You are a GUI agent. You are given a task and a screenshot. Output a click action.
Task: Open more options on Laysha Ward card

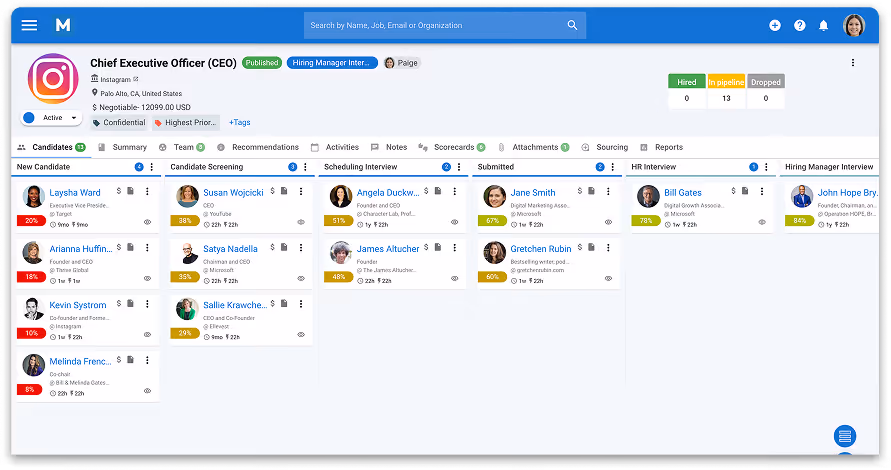147,192
